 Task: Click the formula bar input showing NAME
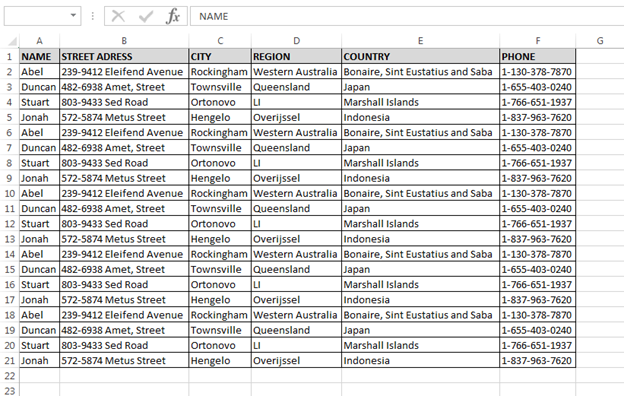click(407, 16)
